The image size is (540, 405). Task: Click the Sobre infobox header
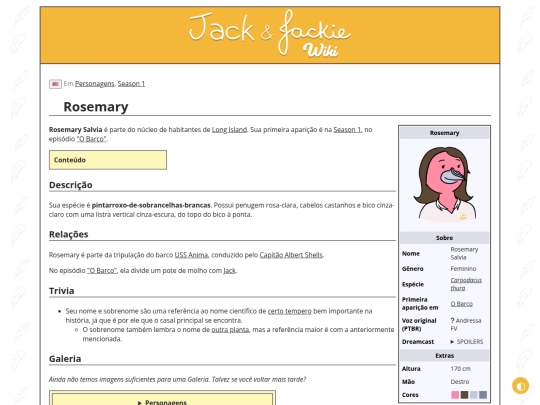444,238
